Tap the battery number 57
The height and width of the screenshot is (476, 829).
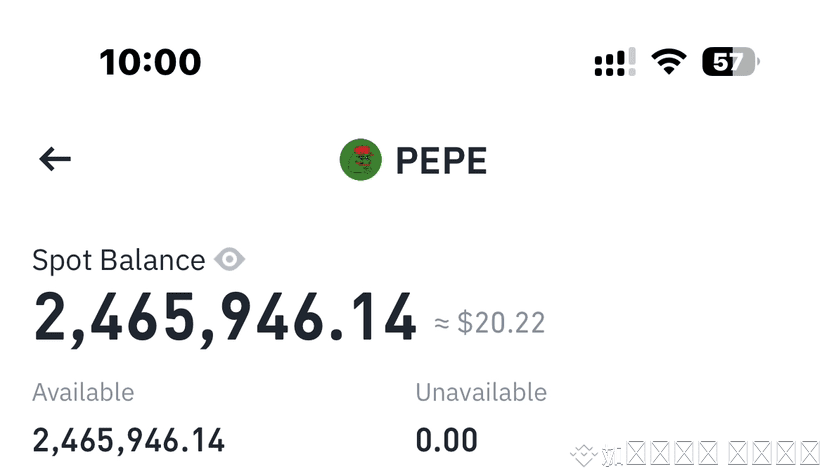click(x=727, y=62)
